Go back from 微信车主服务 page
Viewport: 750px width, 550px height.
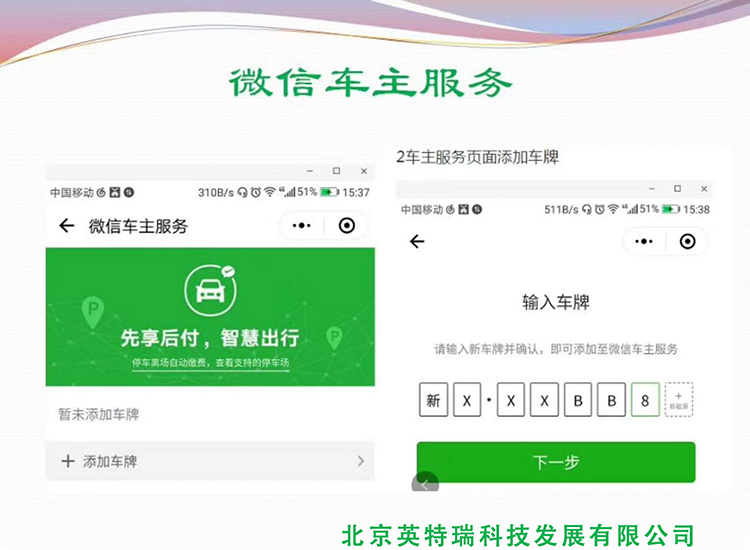[x=66, y=225]
